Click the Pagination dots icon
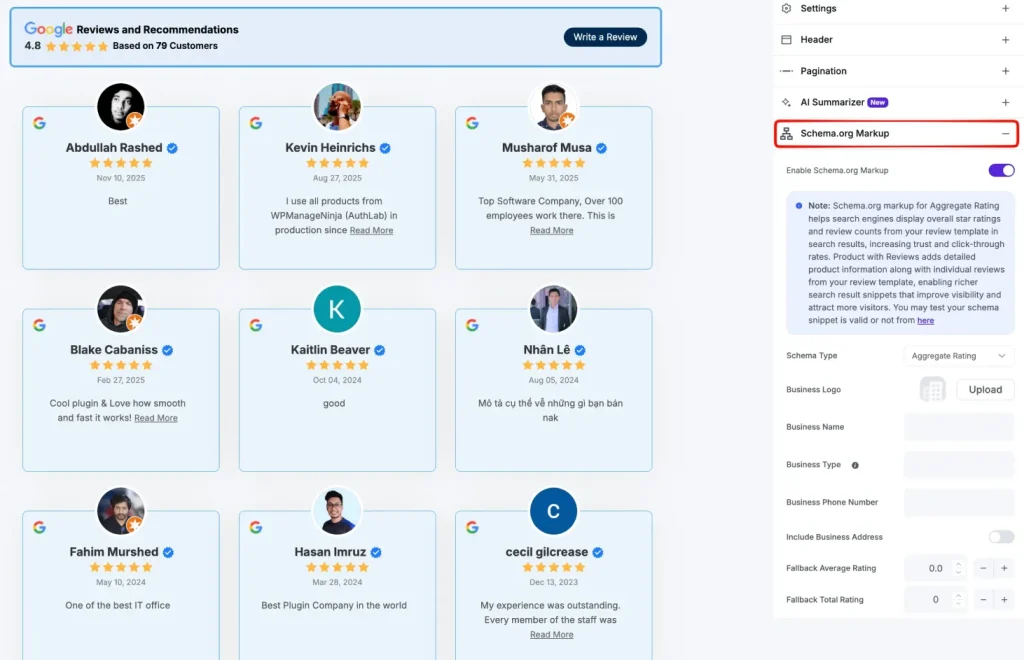 [x=786, y=71]
